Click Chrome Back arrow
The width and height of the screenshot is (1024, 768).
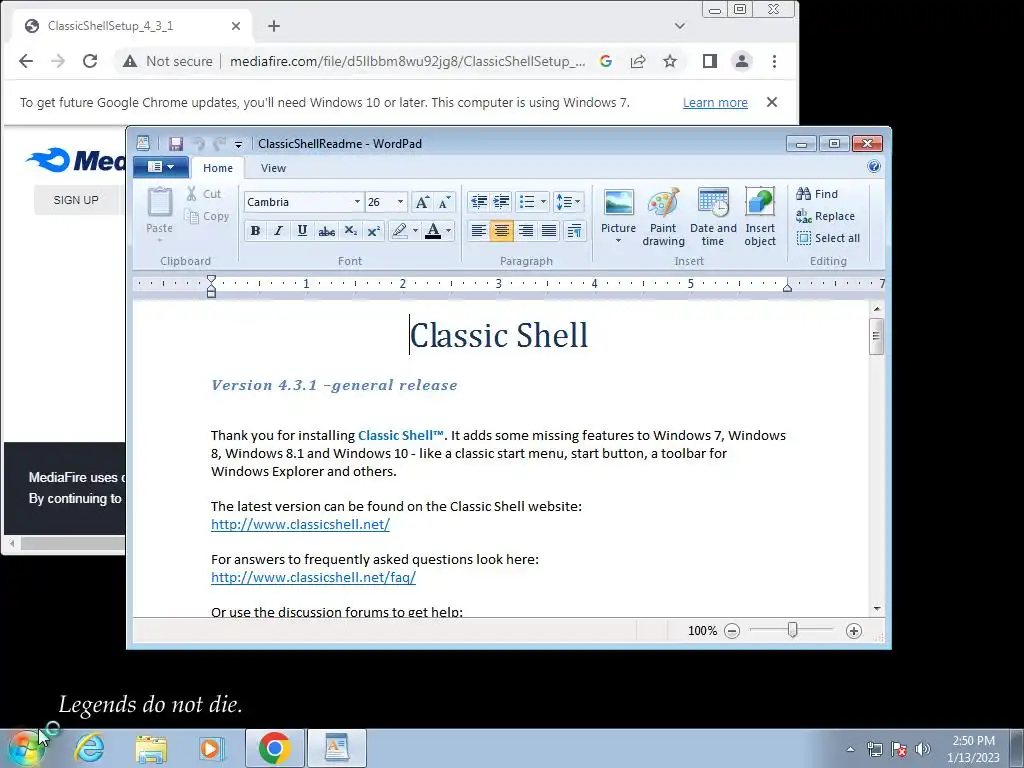point(26,61)
